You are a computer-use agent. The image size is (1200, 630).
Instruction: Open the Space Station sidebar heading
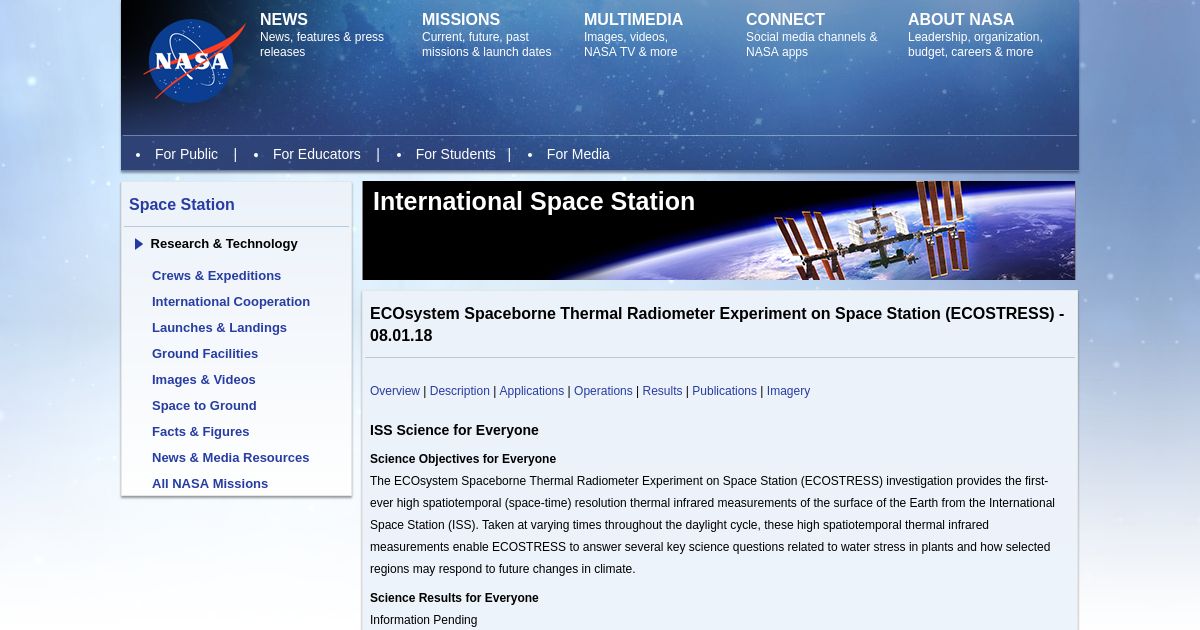[x=182, y=205]
